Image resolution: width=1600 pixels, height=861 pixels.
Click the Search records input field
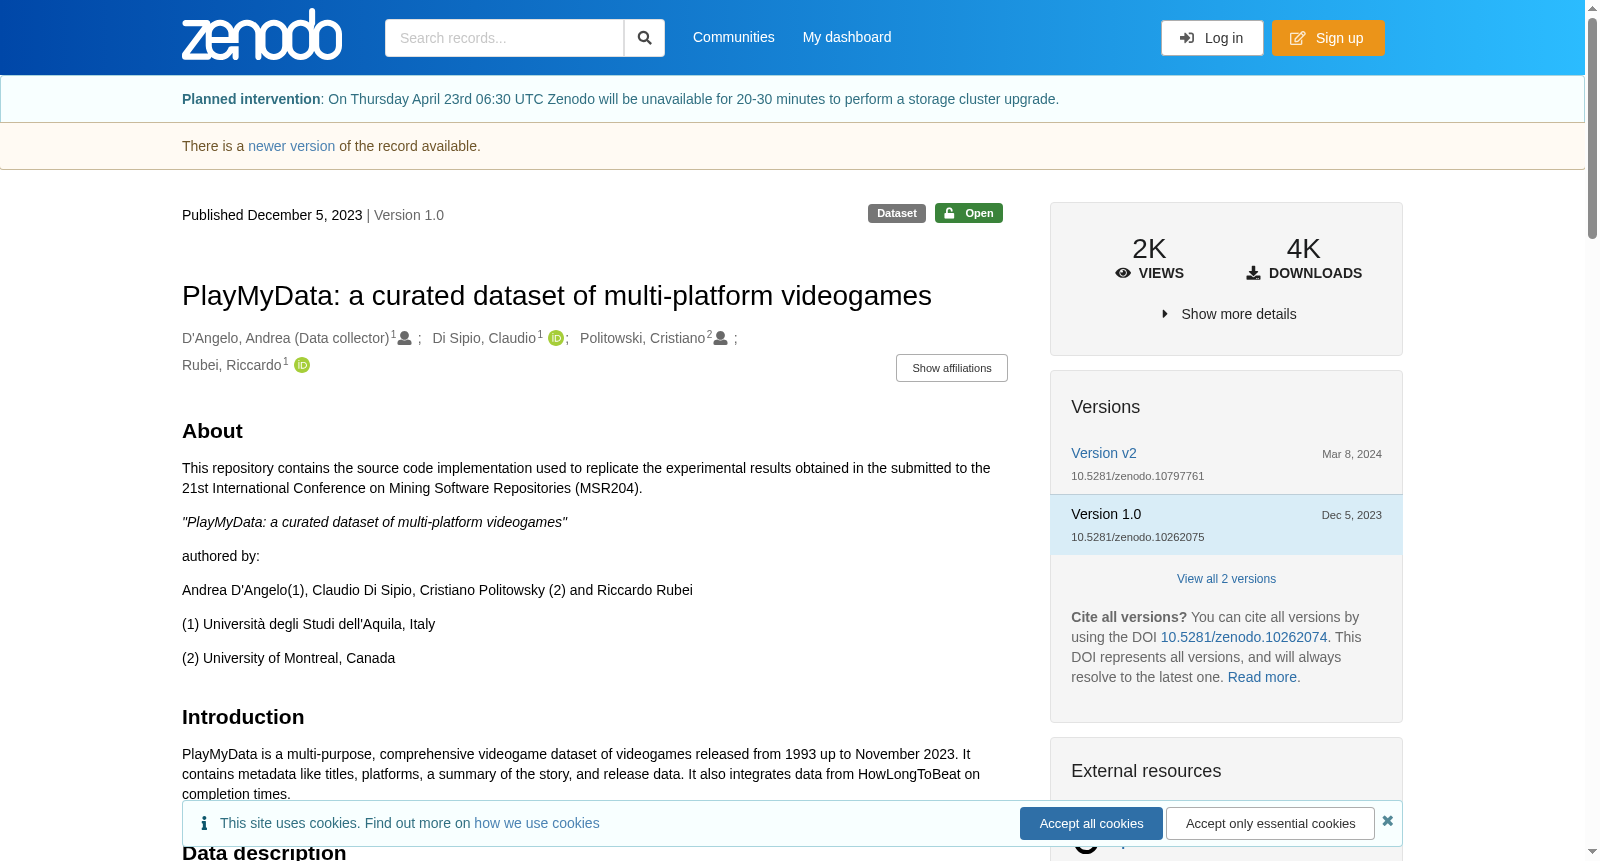[x=504, y=38]
